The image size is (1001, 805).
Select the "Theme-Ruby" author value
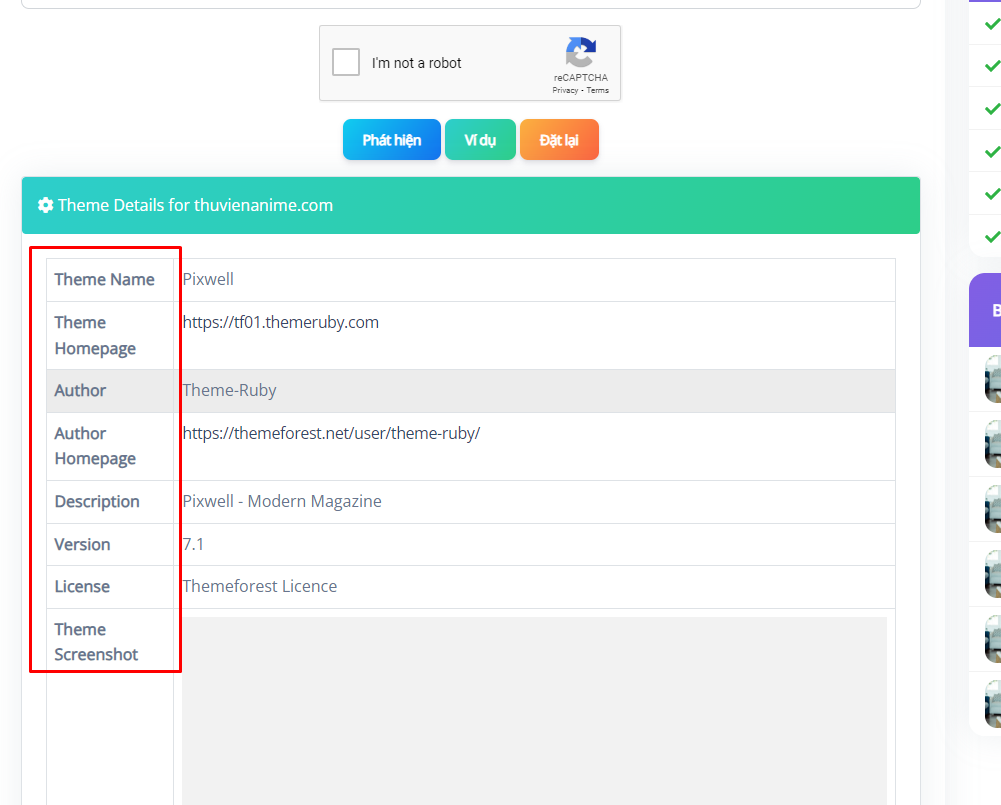(229, 391)
